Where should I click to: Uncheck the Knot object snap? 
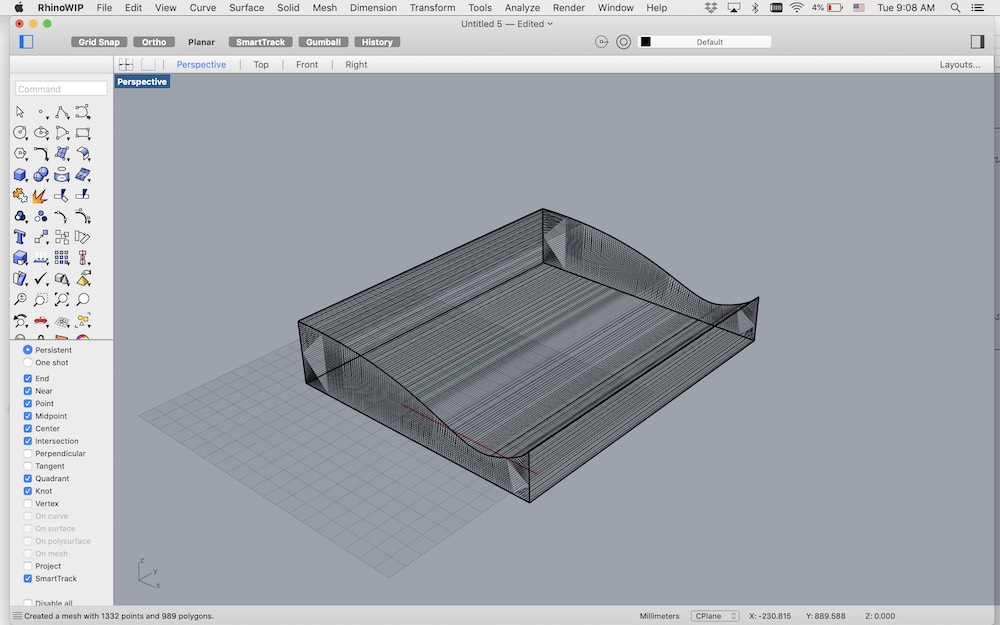[27, 491]
